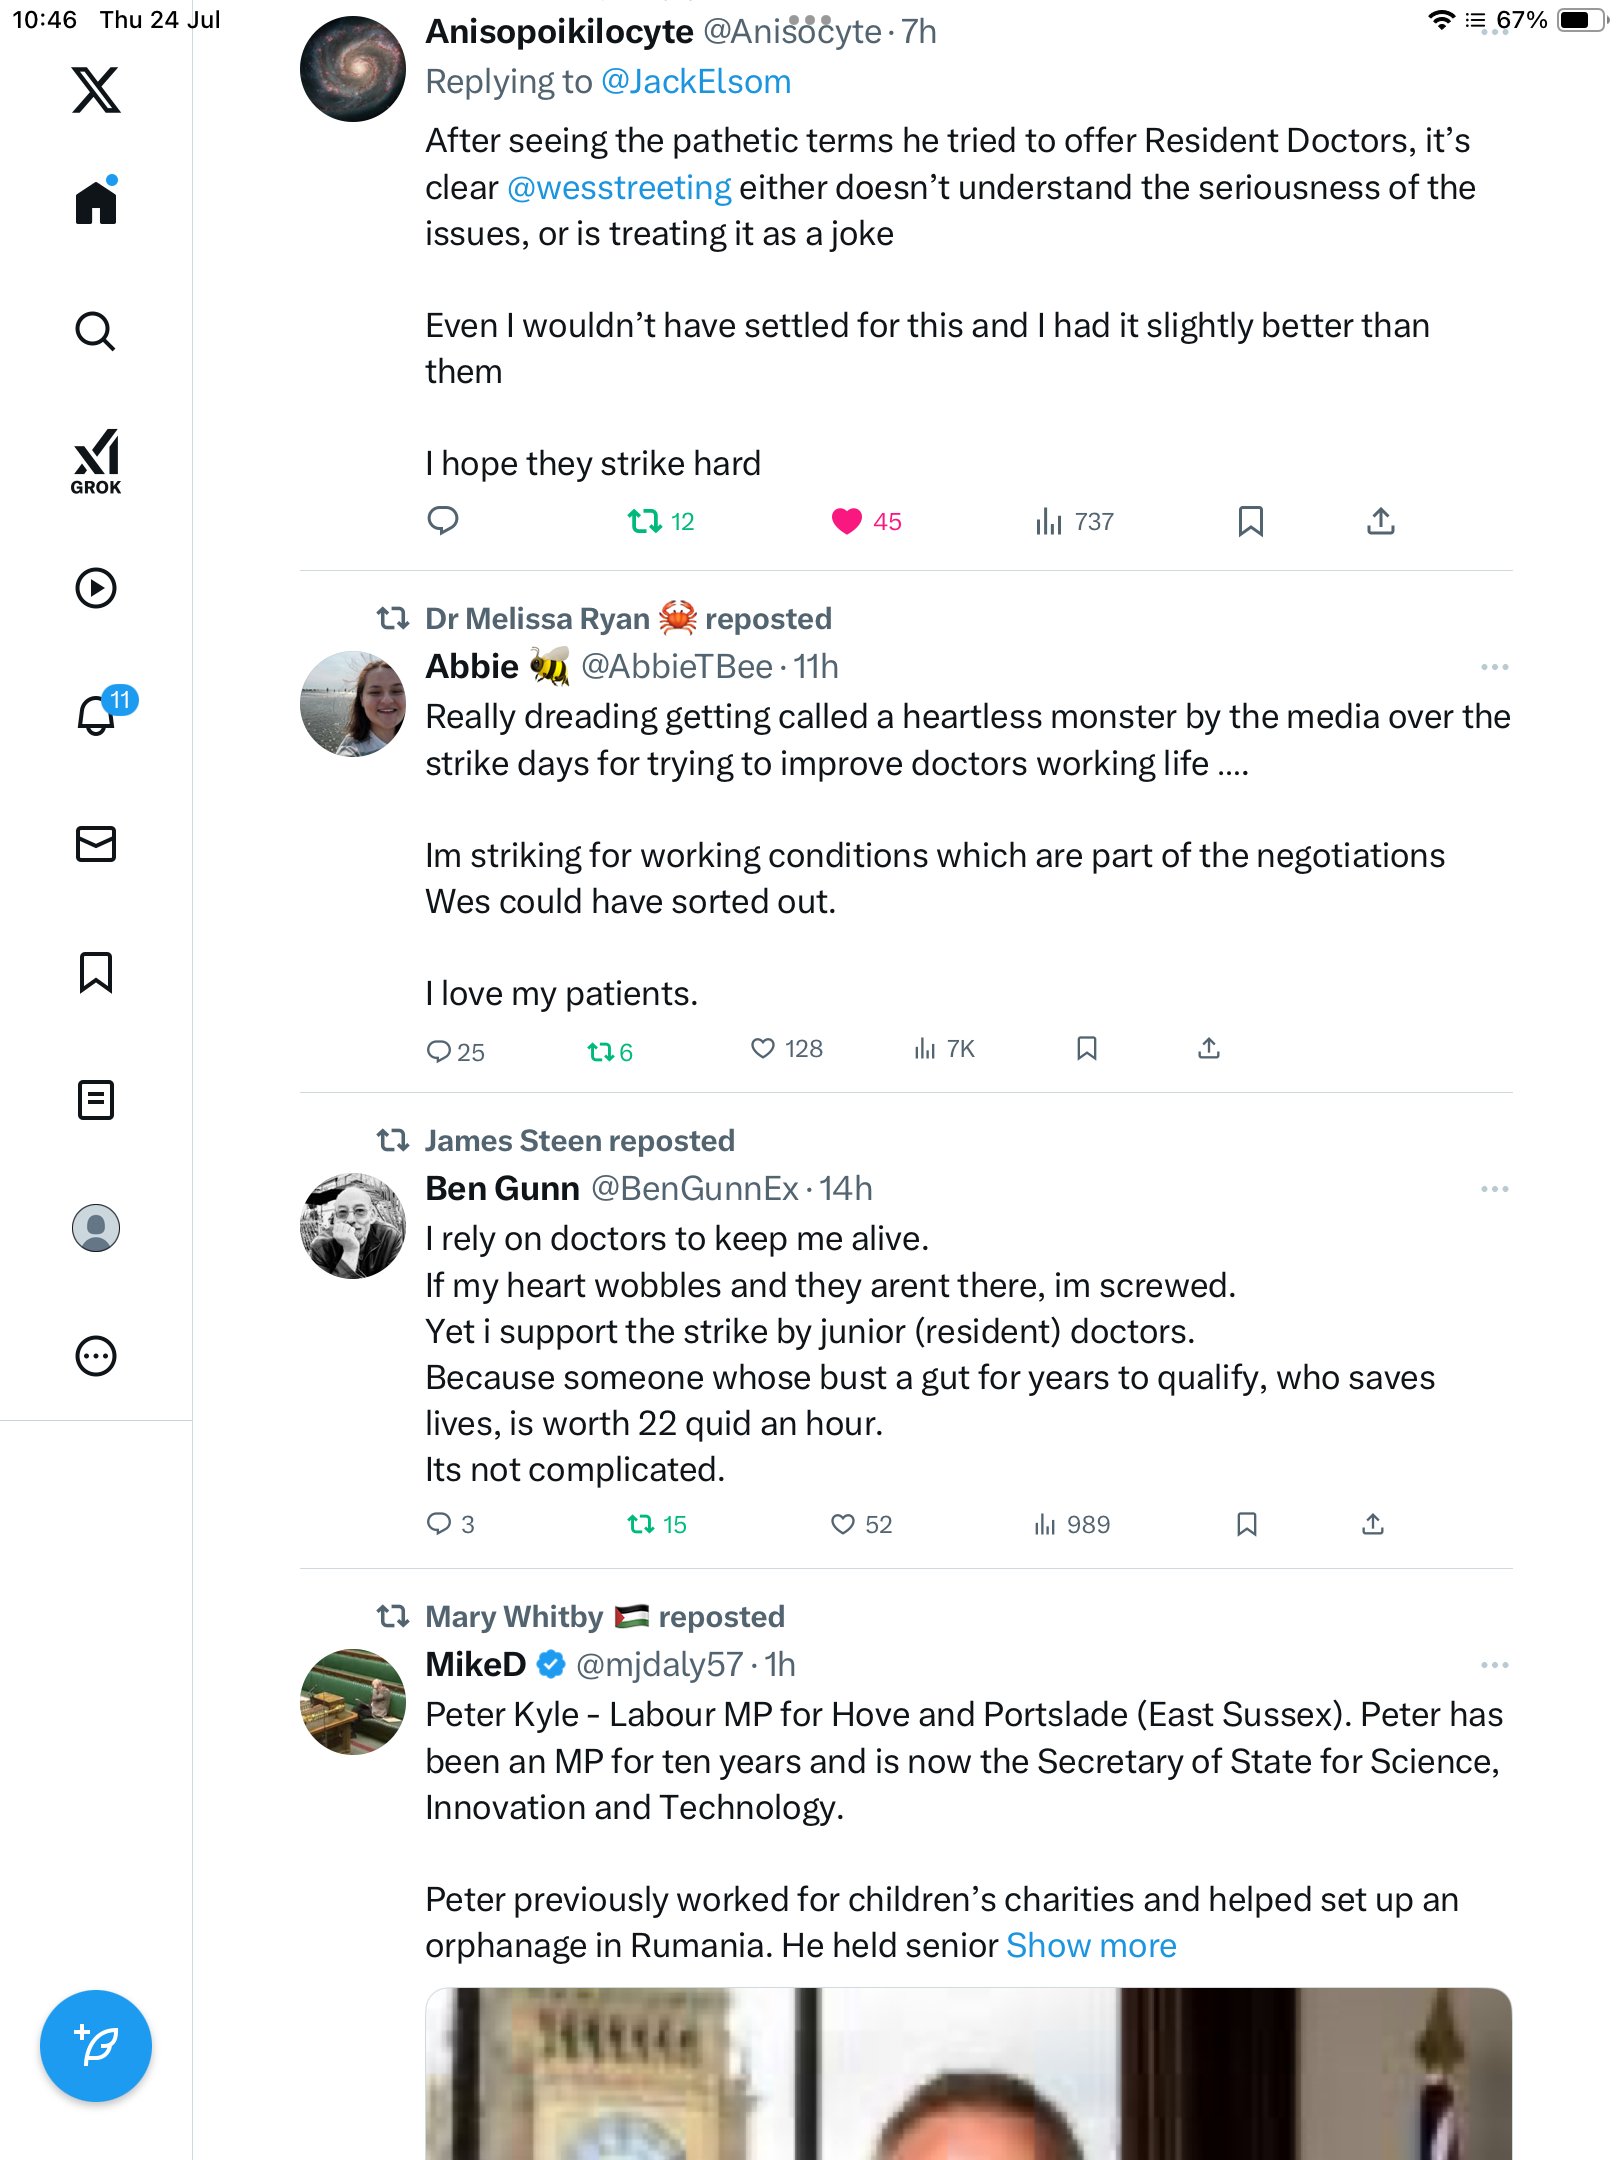Open the @wesstreeting mention link

[619, 187]
